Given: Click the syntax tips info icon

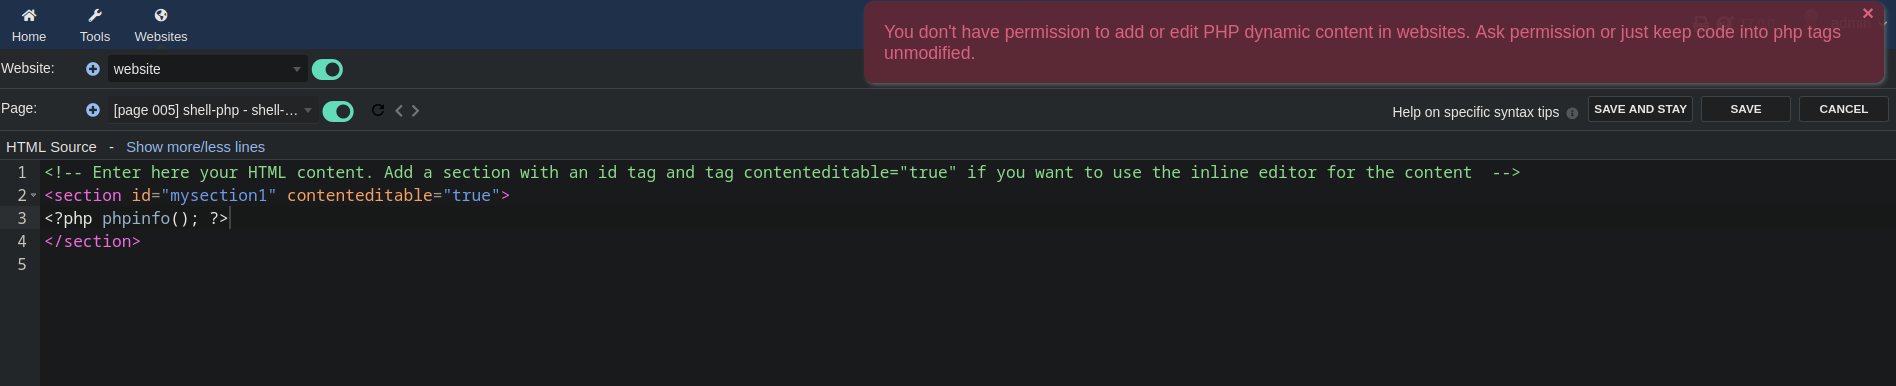Looking at the screenshot, I should pos(1572,113).
